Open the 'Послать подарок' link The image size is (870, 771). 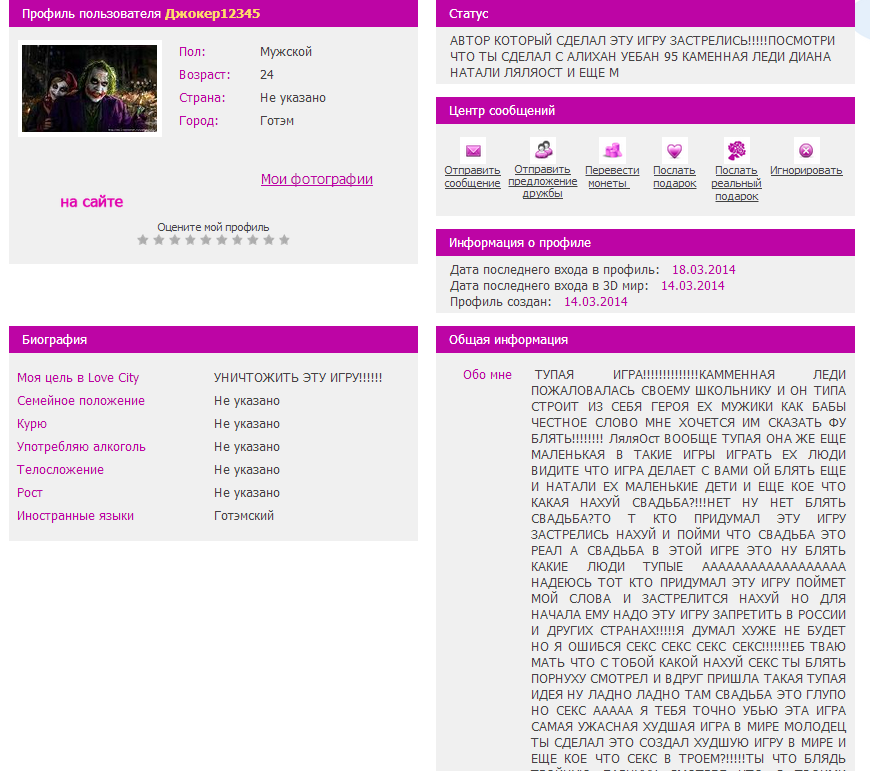(x=675, y=177)
